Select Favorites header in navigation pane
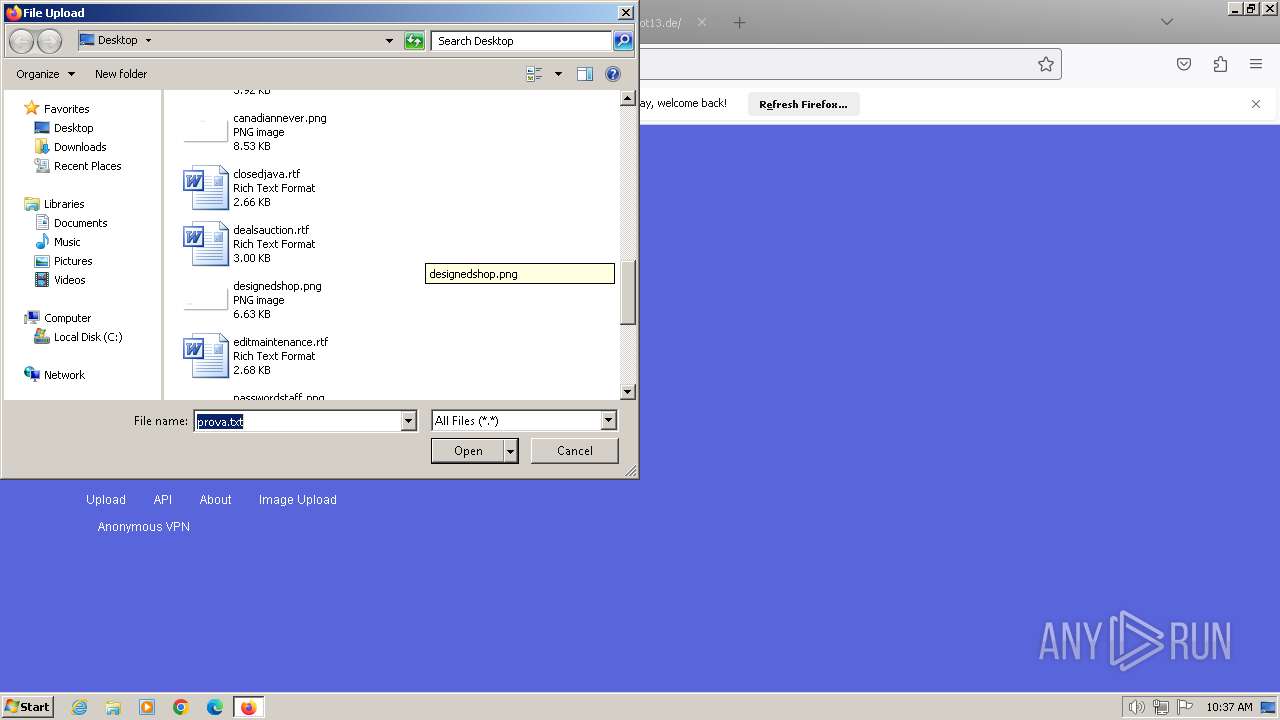The image size is (1280, 720). click(66, 109)
